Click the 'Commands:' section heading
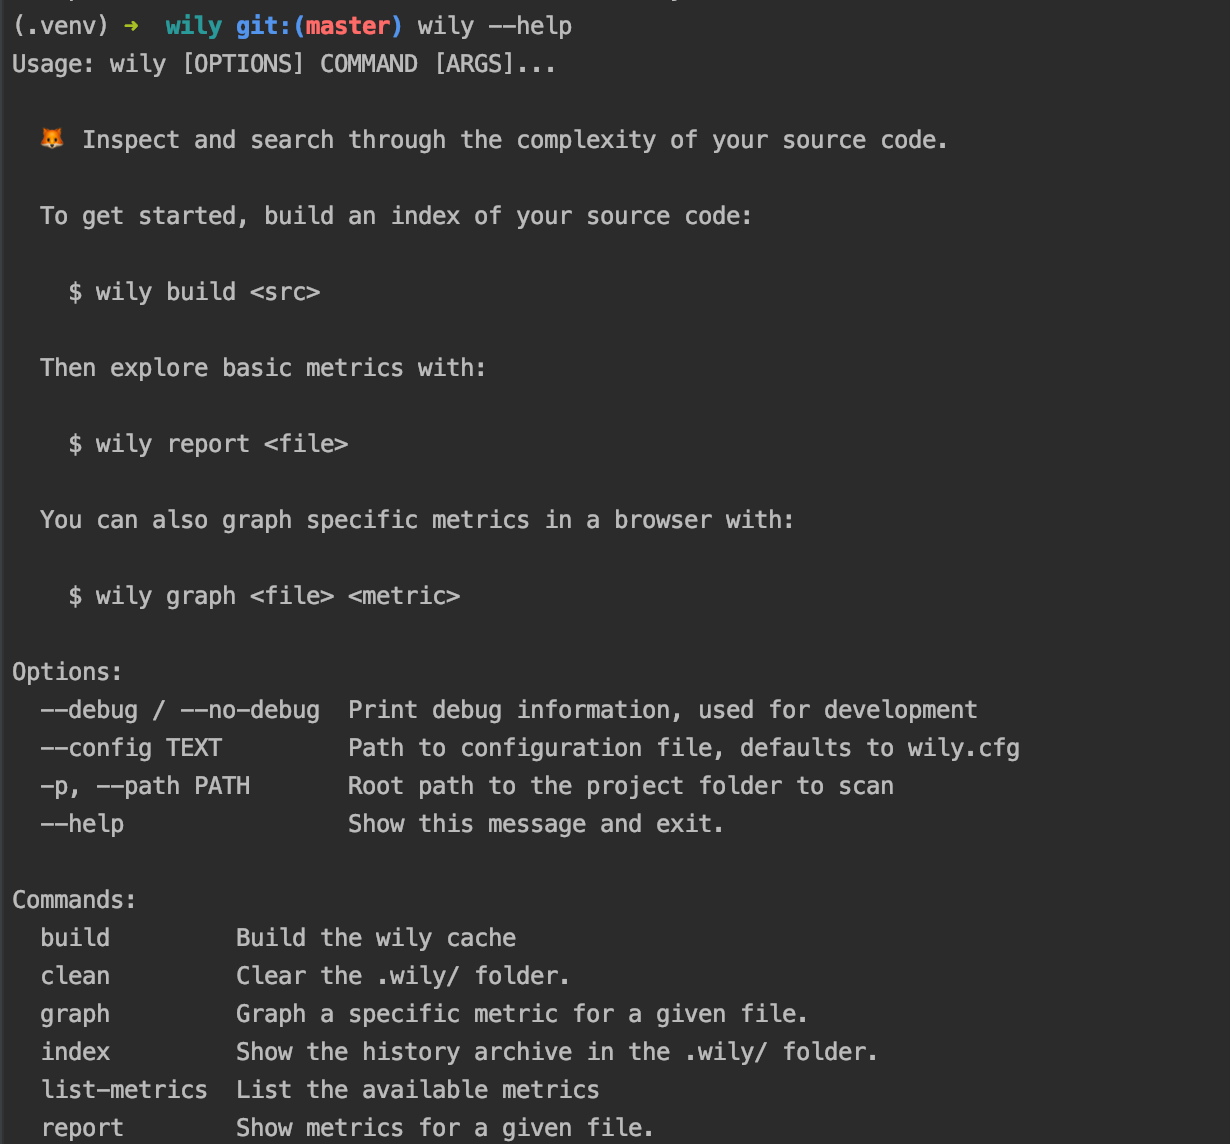This screenshot has height=1144, width=1230. click(x=74, y=900)
